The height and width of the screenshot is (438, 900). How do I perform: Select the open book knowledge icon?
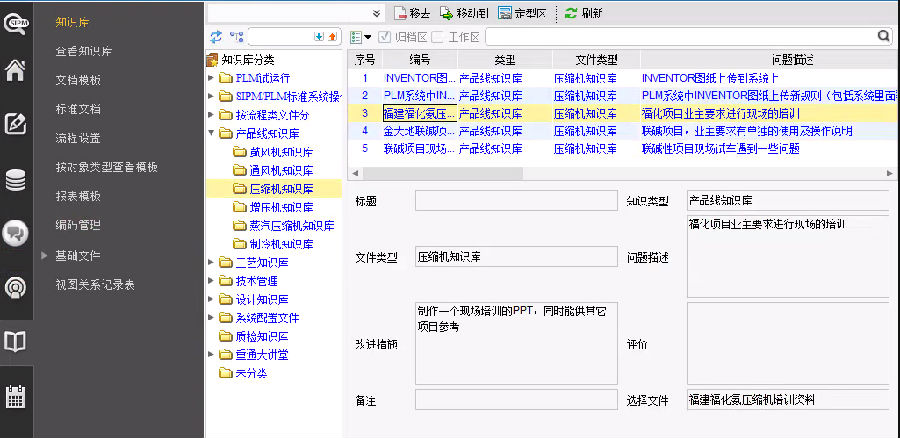pos(16,342)
